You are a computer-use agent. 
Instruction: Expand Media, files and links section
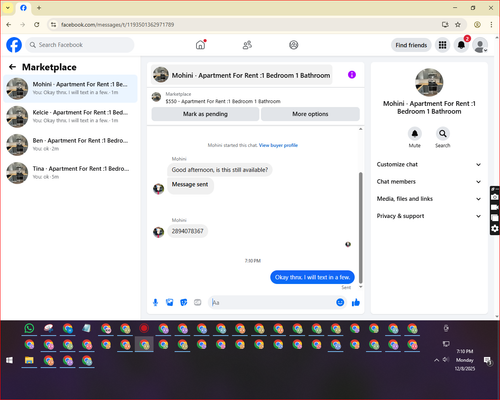(429, 199)
